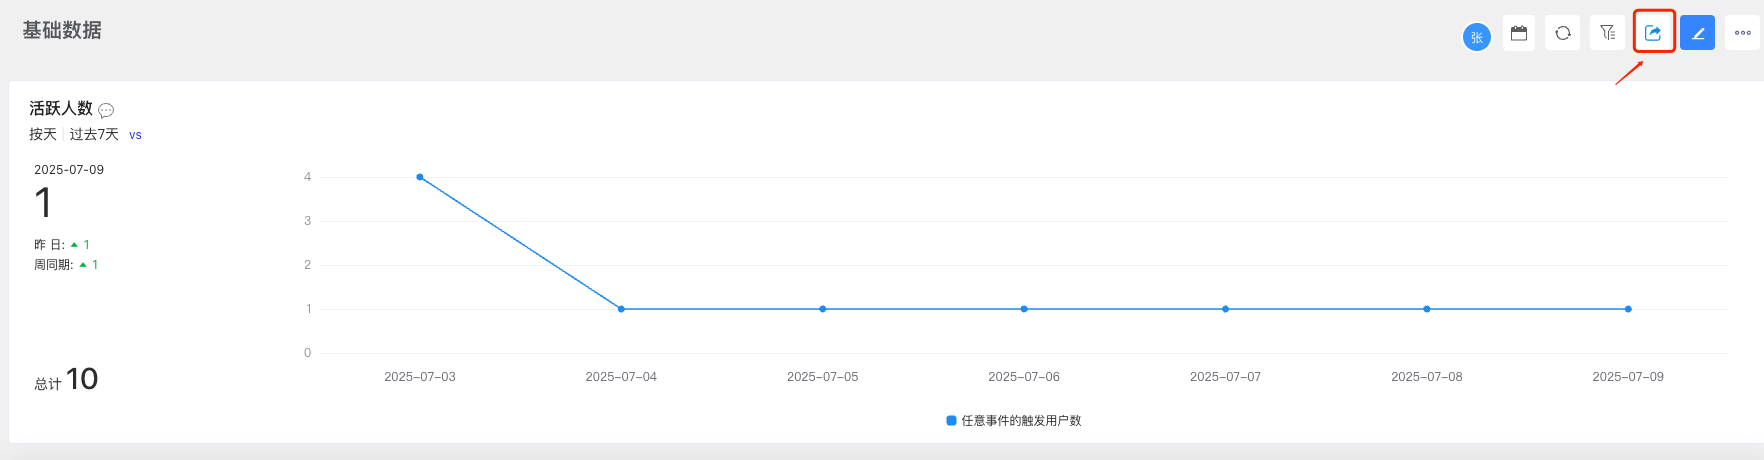This screenshot has height=460, width=1764.
Task: Click the comment bubble next to 活跃人数
Action: 106,110
